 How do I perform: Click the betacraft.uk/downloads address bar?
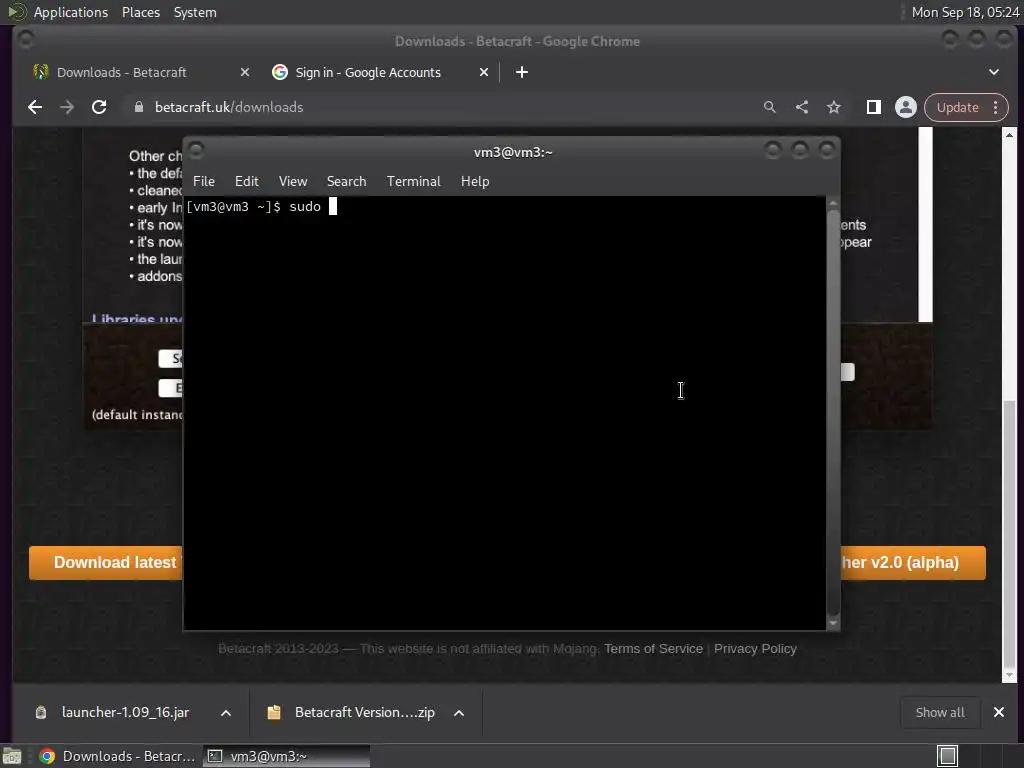coord(444,107)
